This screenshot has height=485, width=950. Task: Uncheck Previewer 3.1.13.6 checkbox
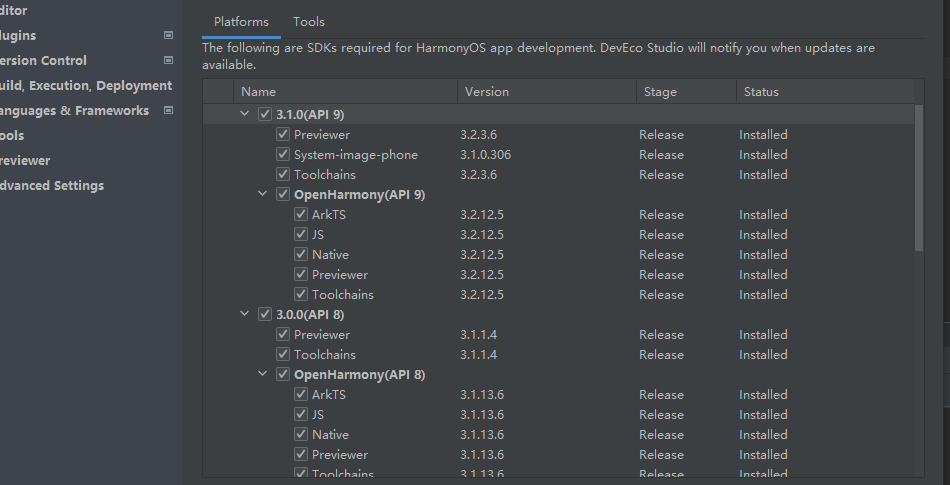coord(301,454)
